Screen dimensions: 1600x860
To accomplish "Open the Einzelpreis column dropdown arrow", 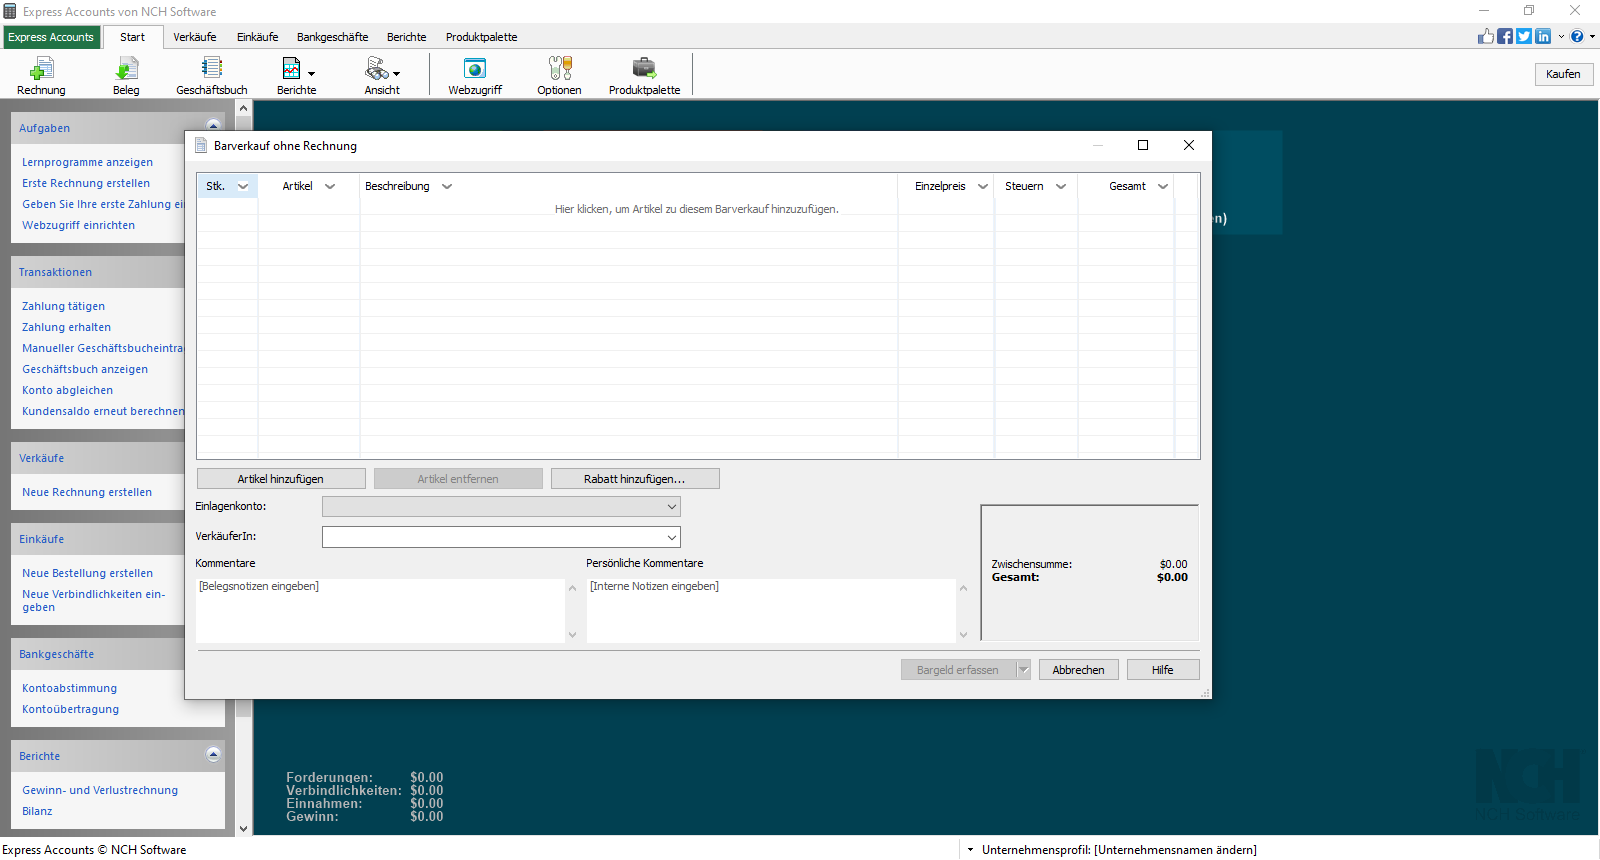I will point(983,186).
